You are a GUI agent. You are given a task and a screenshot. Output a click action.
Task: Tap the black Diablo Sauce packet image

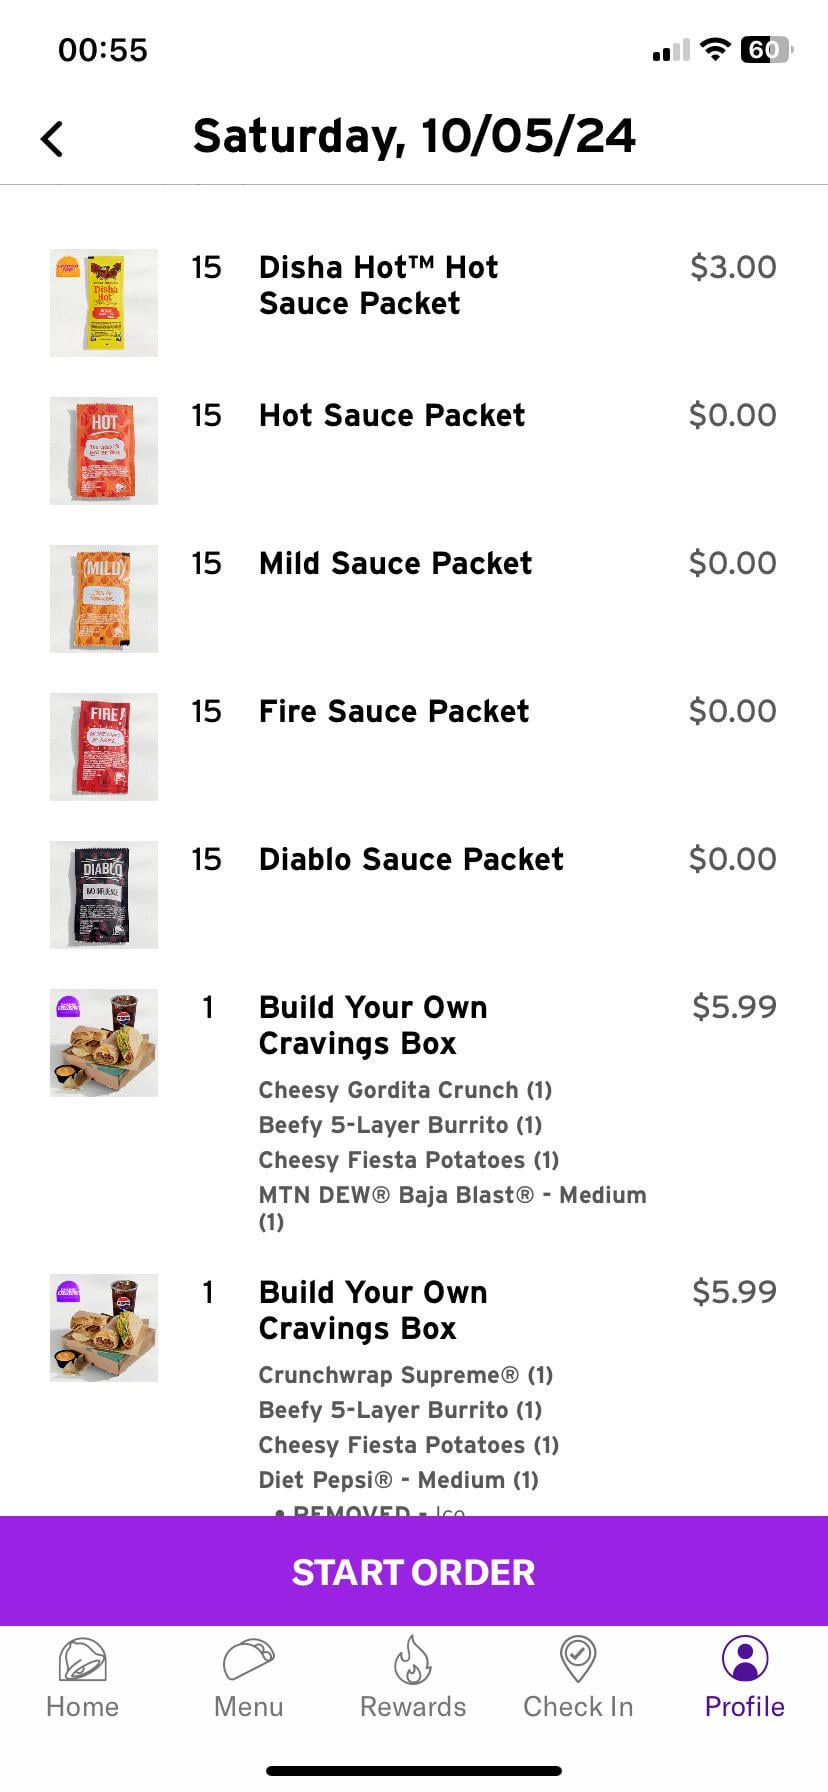104,895
